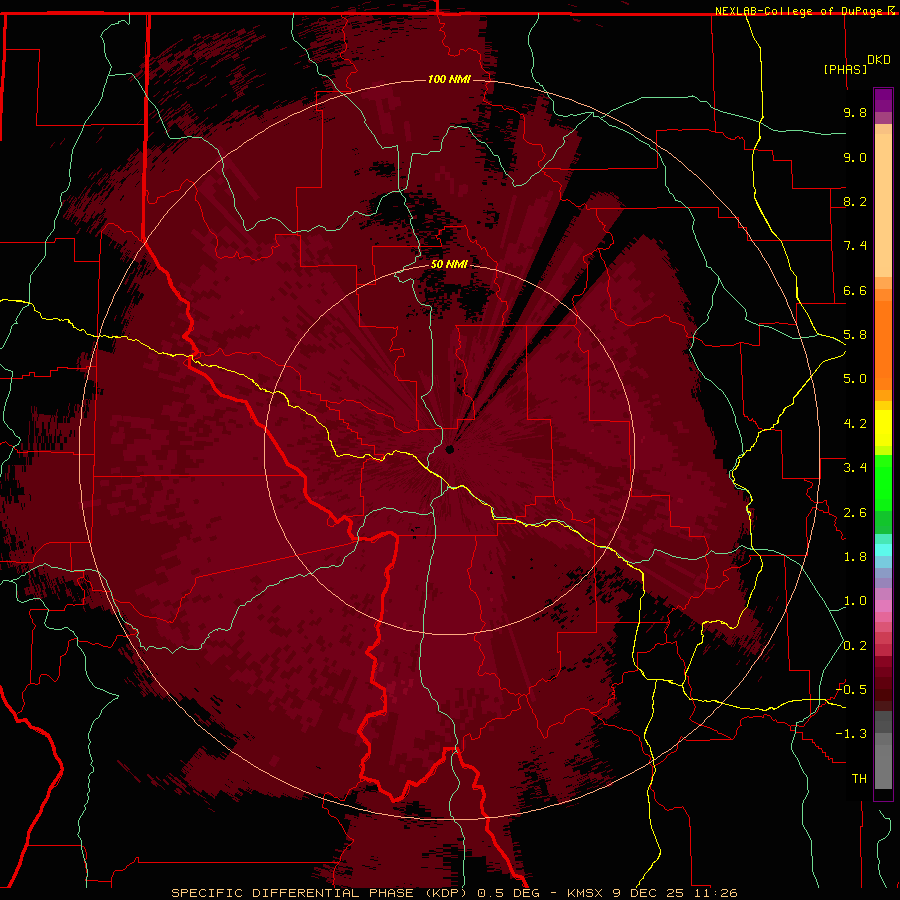Click the bright green segment of the color bar

coord(883,483)
